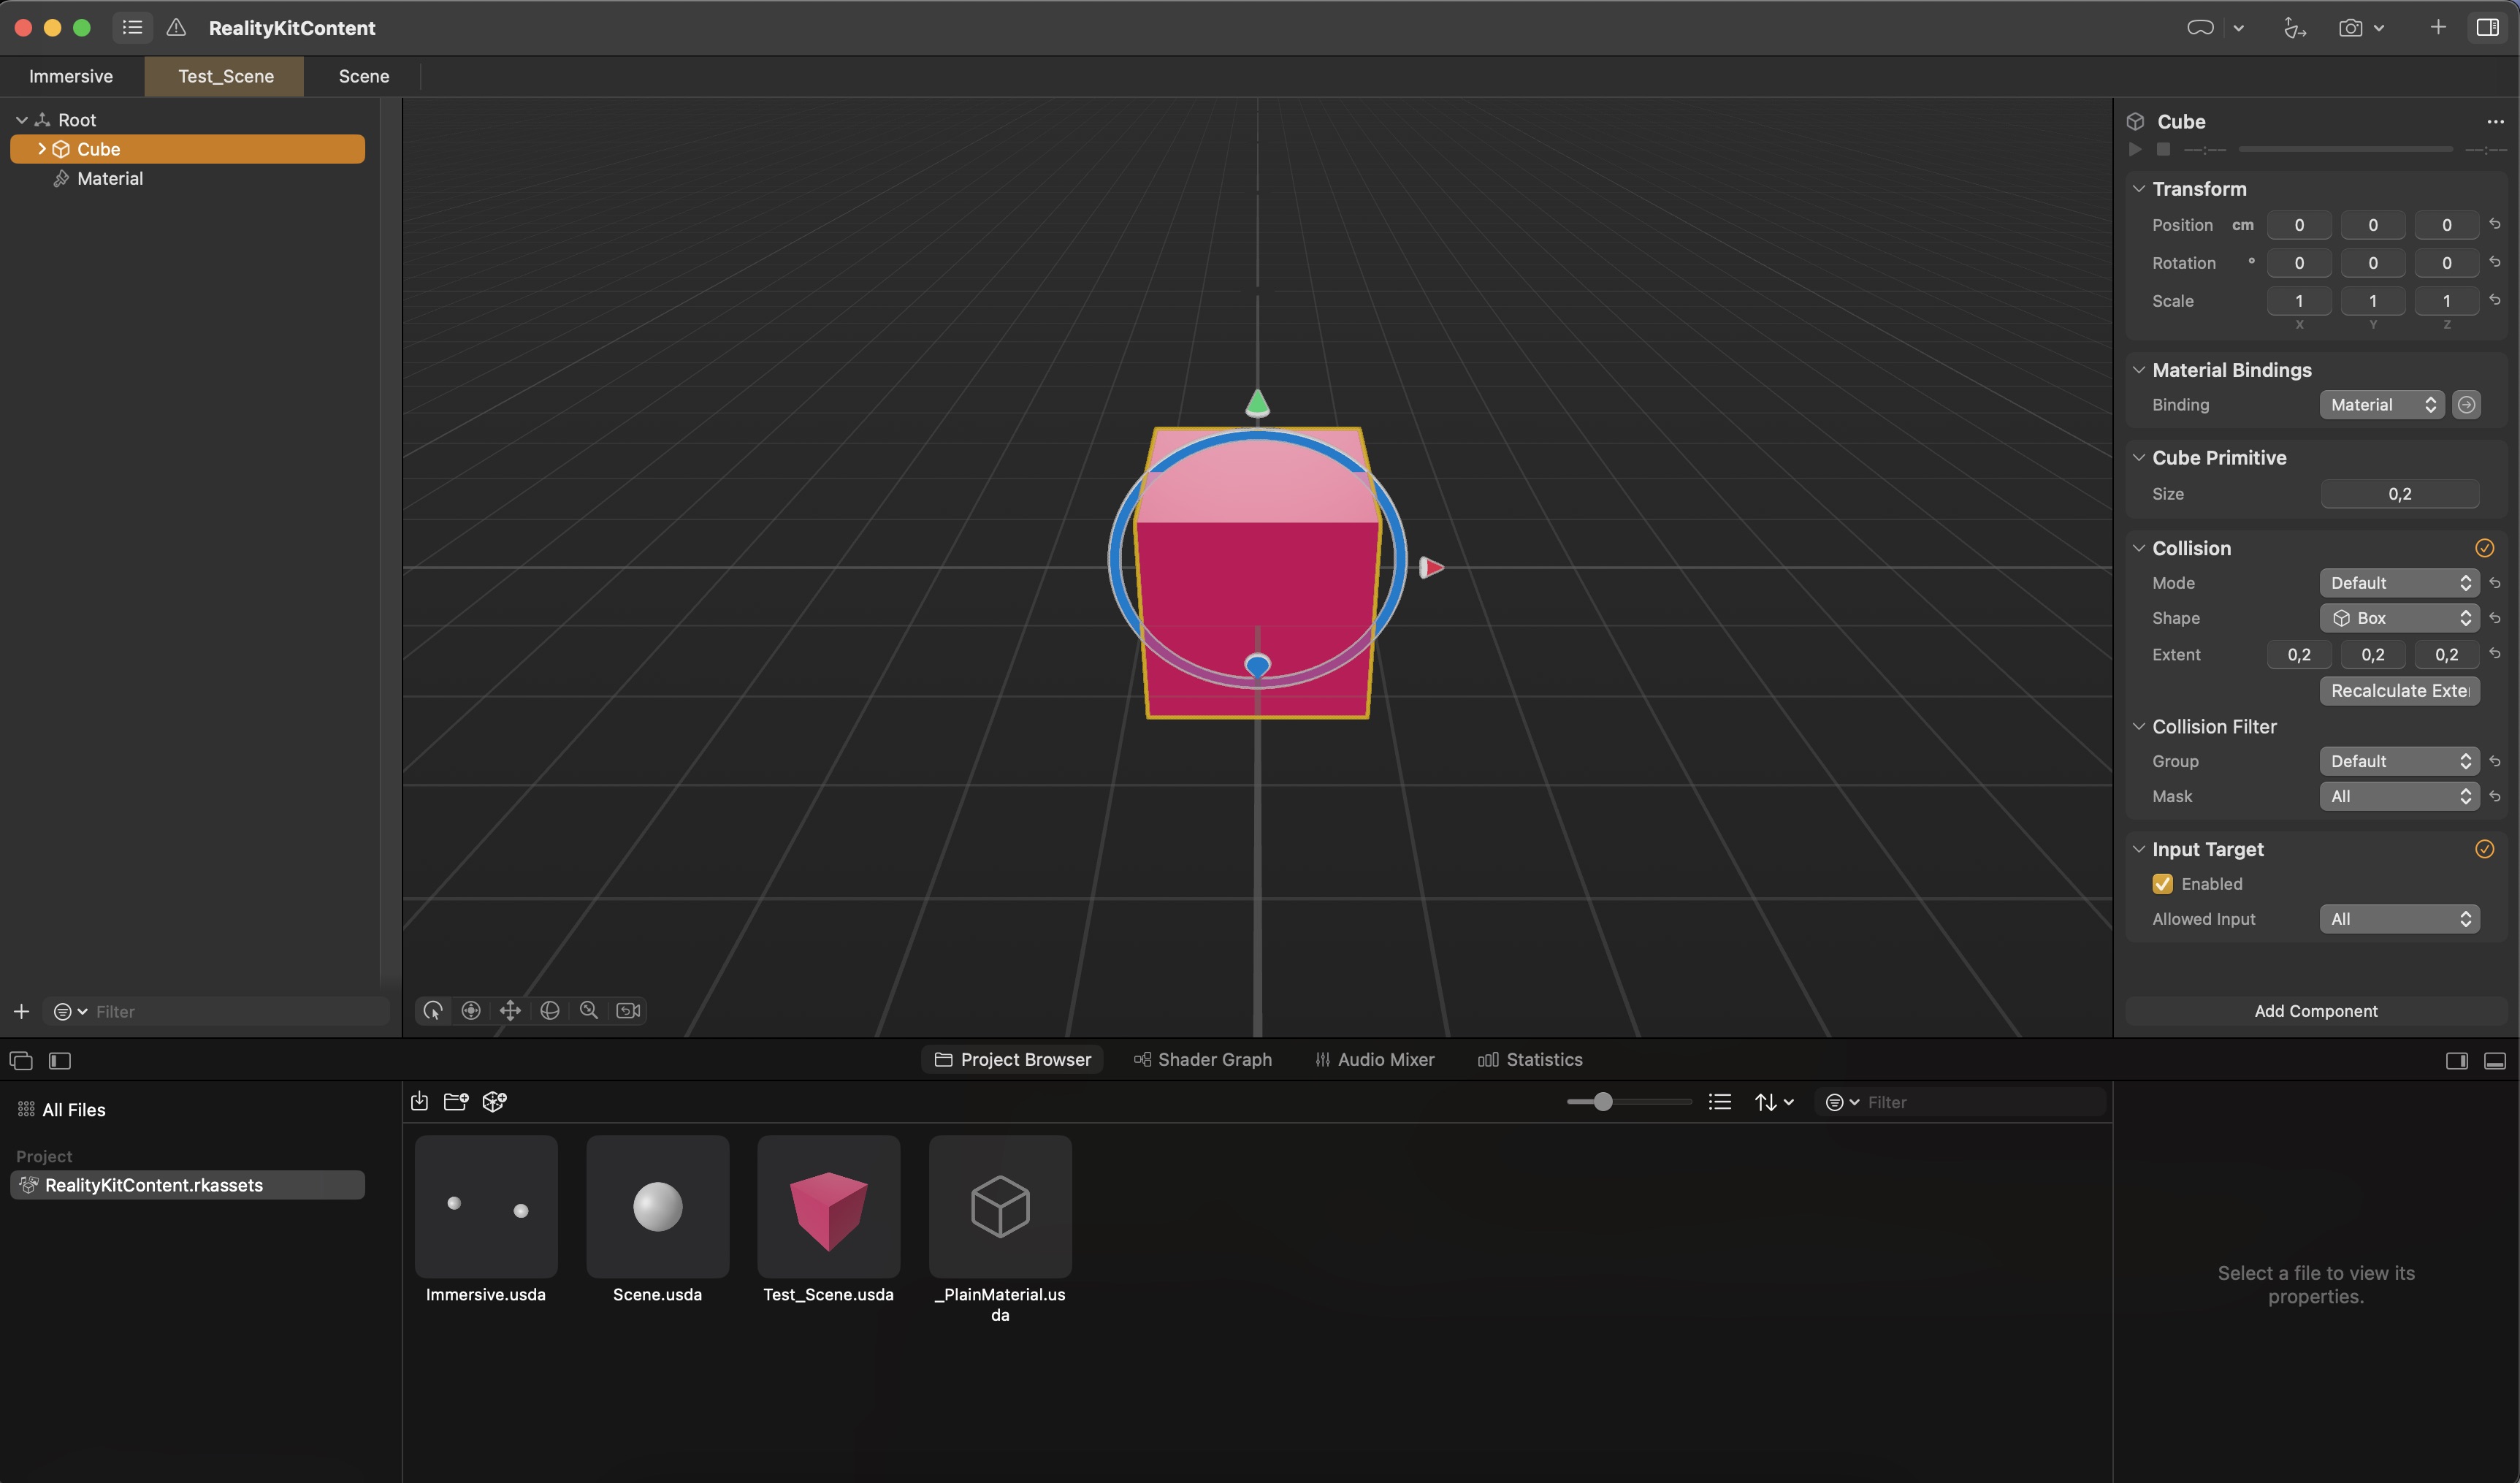This screenshot has width=2520, height=1483.
Task: Switch to the Scene tab
Action: point(364,76)
